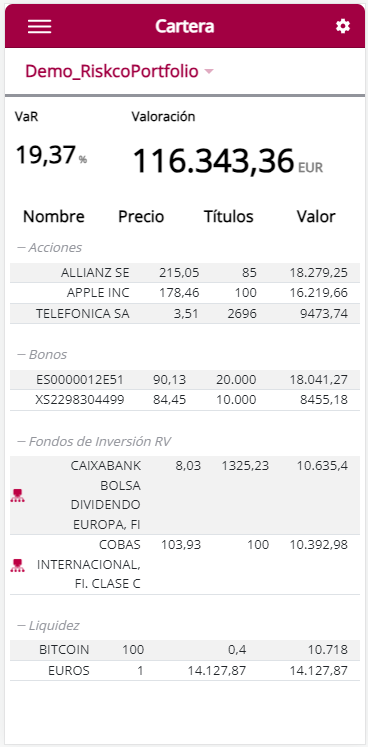Click the Precio column header
Viewport: 368px width, 747px height.
141,217
